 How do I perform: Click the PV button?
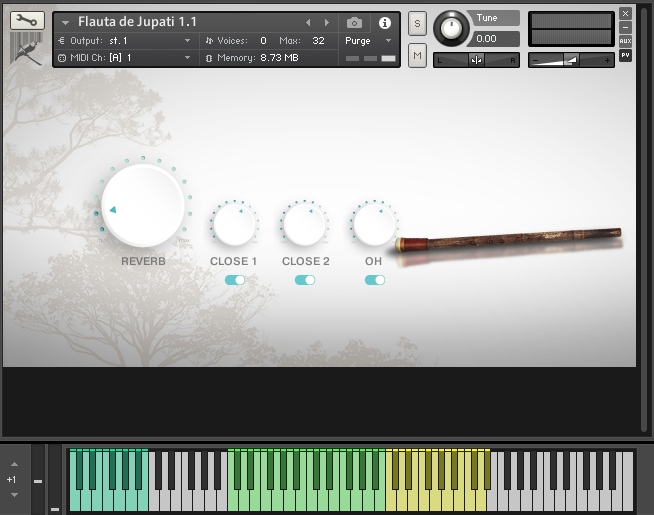click(x=625, y=55)
